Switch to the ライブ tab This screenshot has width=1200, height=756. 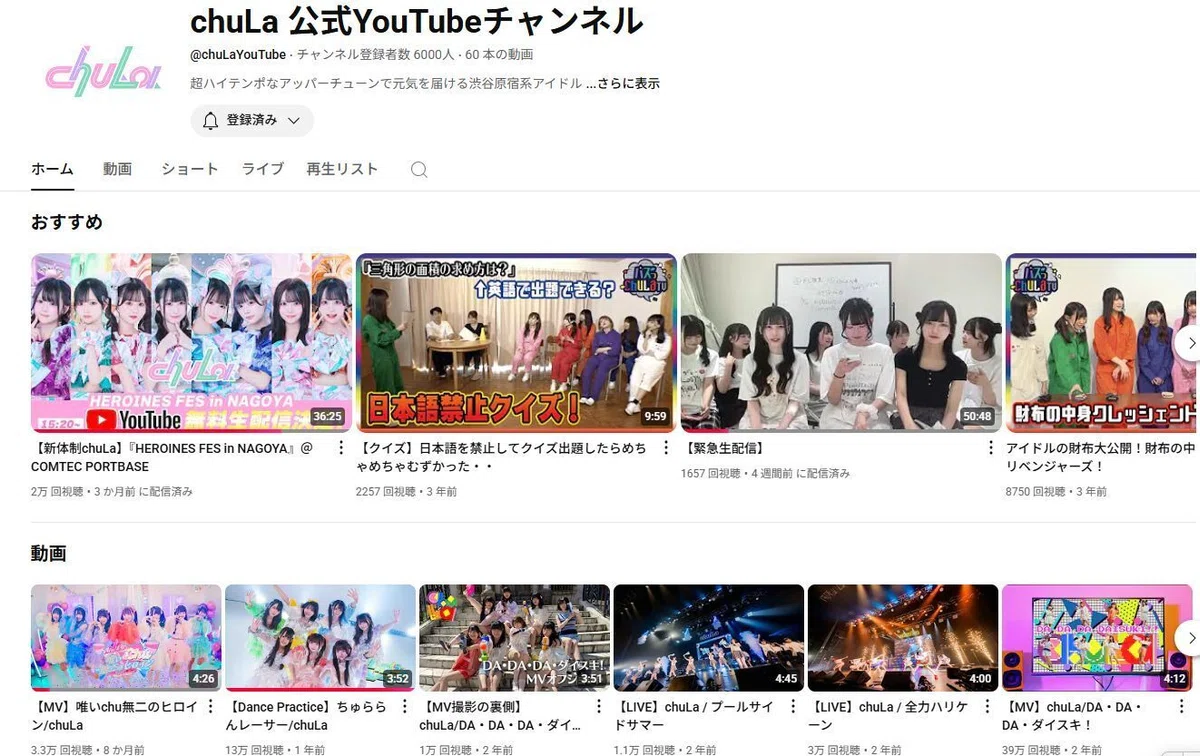pos(263,169)
